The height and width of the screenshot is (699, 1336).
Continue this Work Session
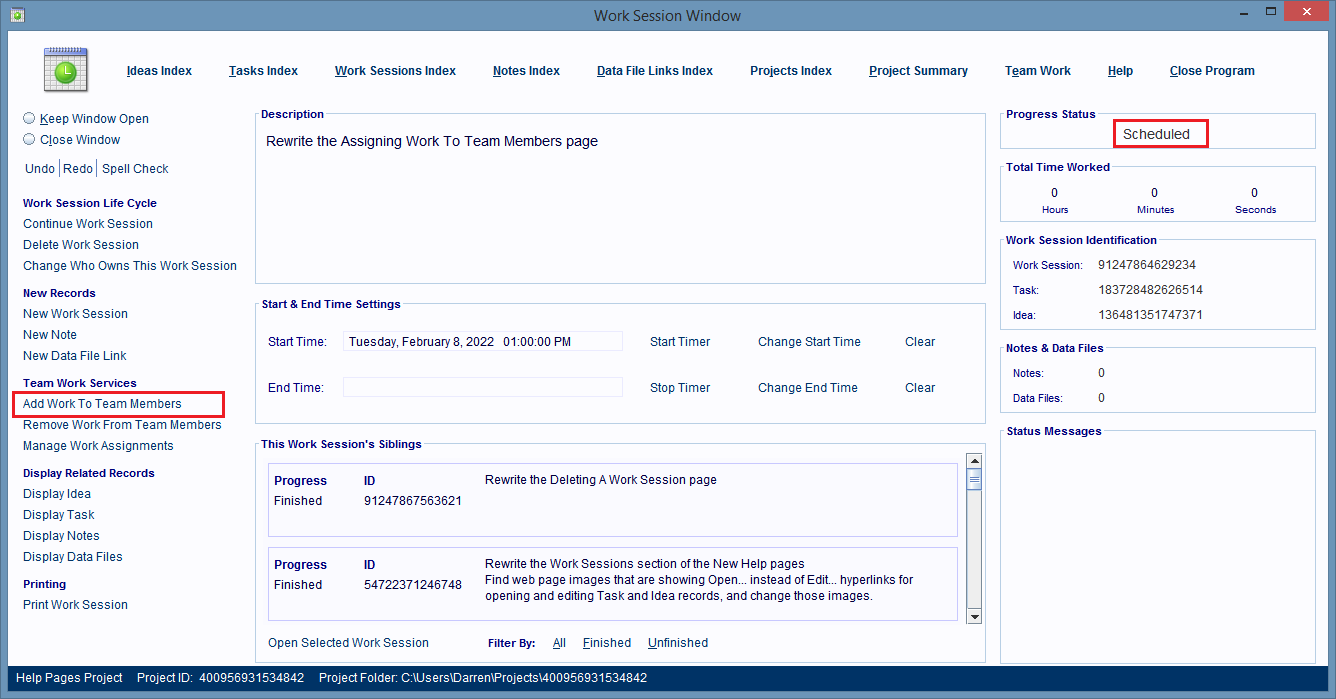[x=87, y=223]
